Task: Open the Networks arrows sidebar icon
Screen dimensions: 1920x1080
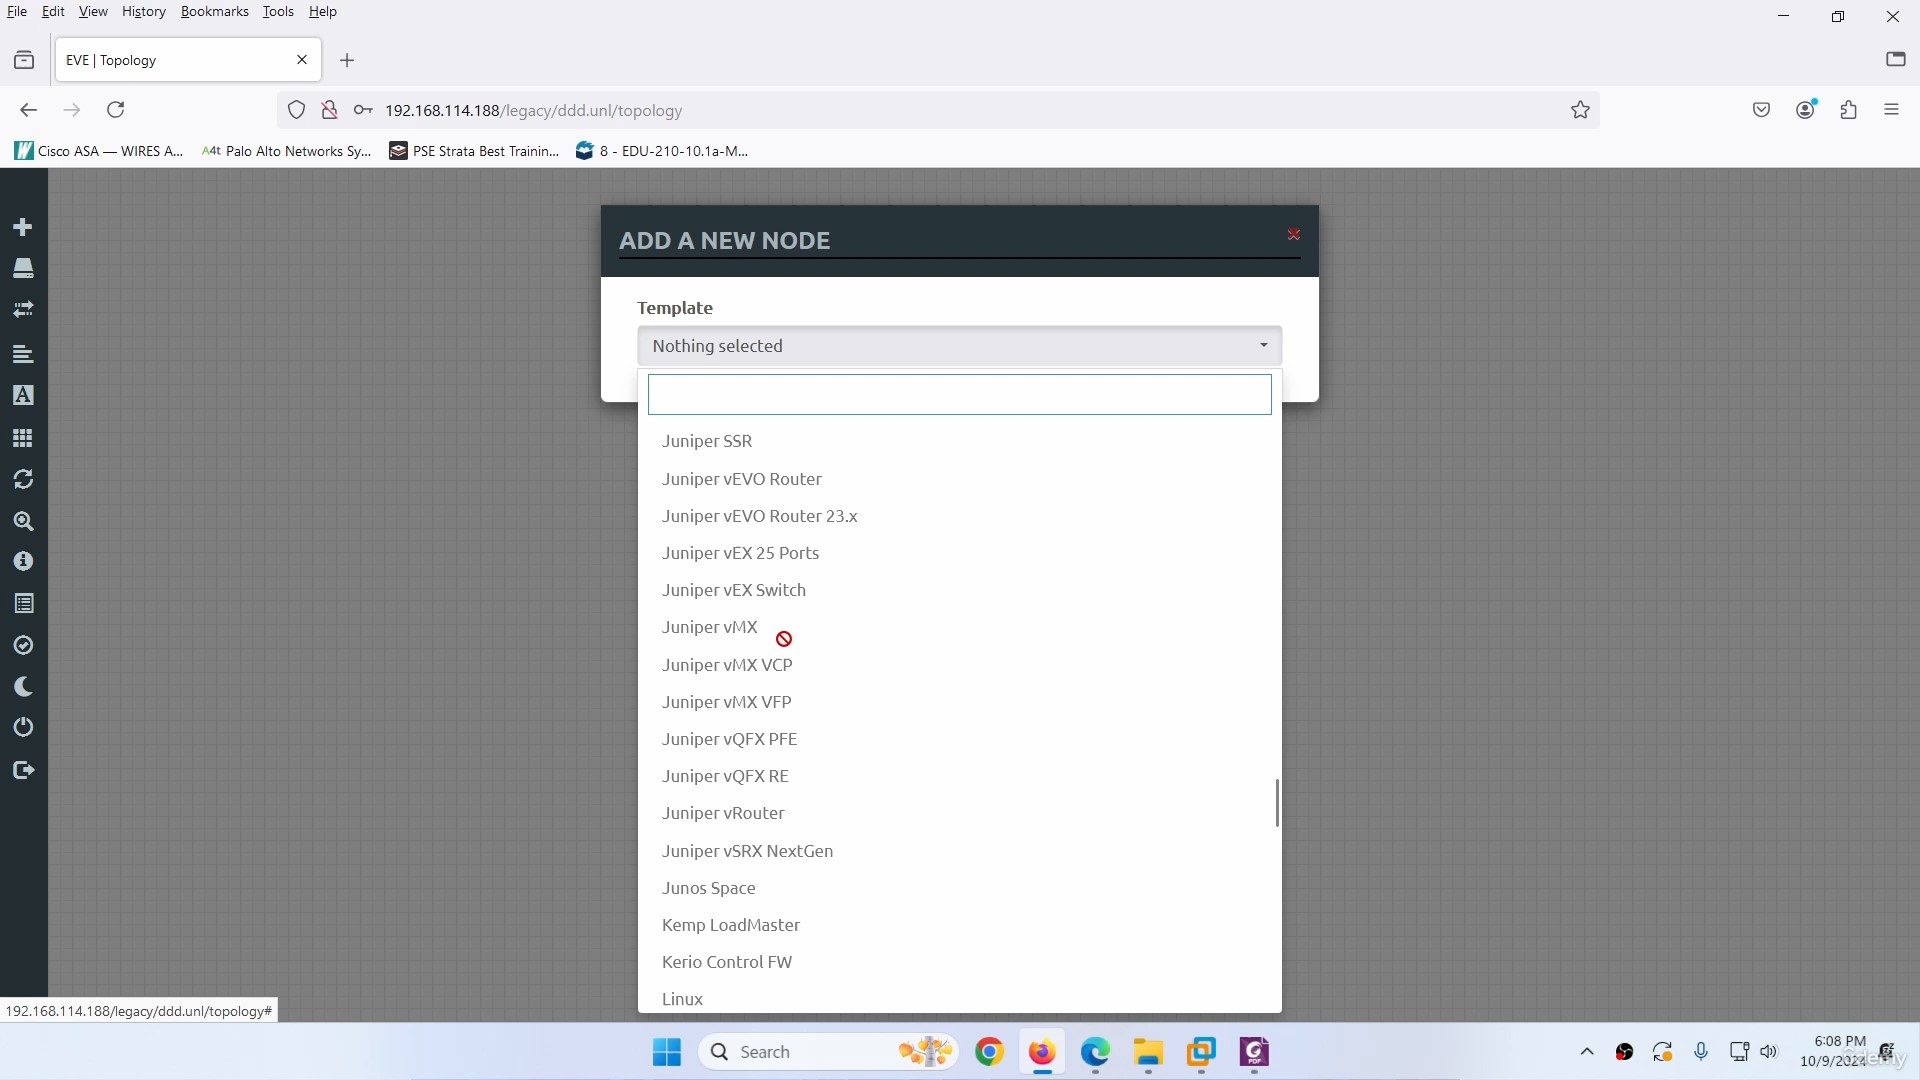Action: [x=23, y=310]
